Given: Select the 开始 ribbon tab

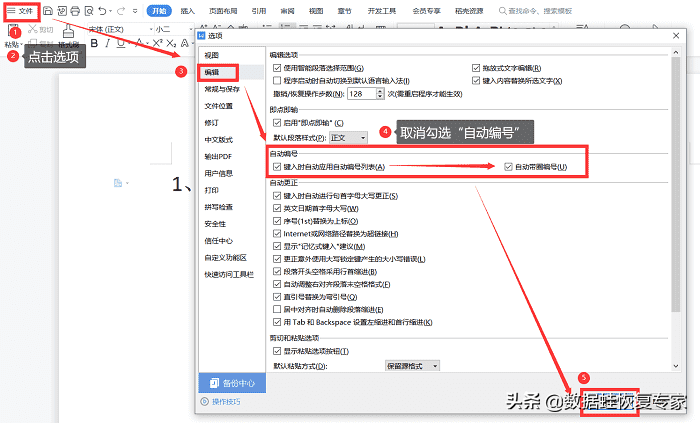Looking at the screenshot, I should pyautogui.click(x=159, y=11).
